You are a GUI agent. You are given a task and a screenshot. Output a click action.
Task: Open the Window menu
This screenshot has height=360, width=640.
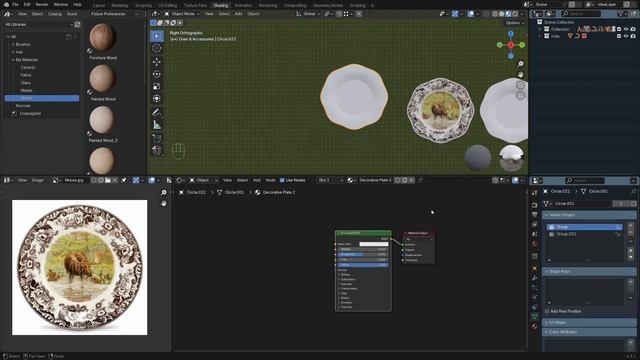point(61,4)
